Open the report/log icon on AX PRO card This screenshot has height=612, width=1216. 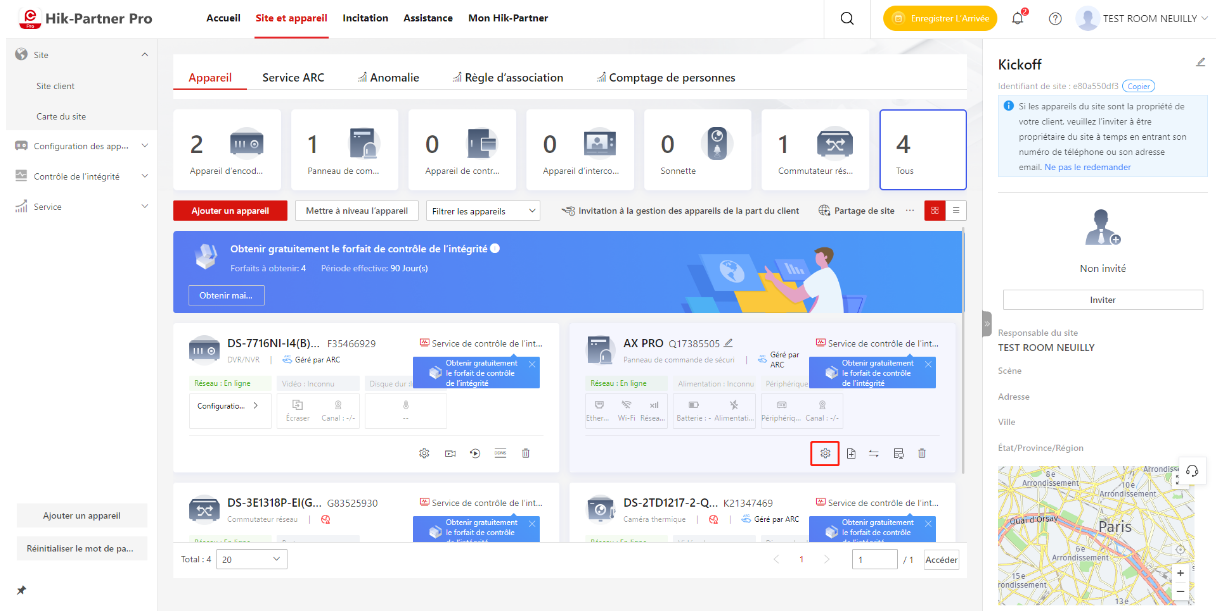point(898,453)
